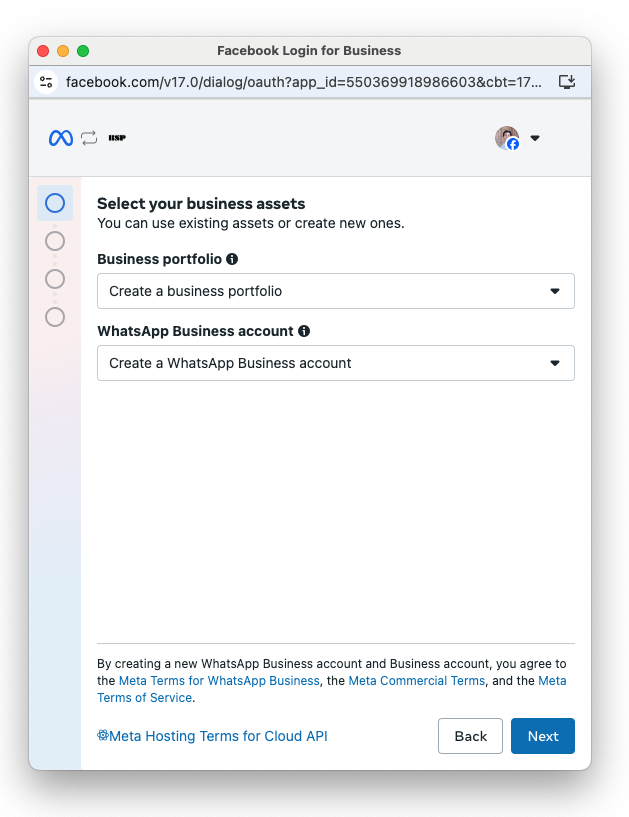Open the Create a business portfolio dropdown

click(x=336, y=291)
